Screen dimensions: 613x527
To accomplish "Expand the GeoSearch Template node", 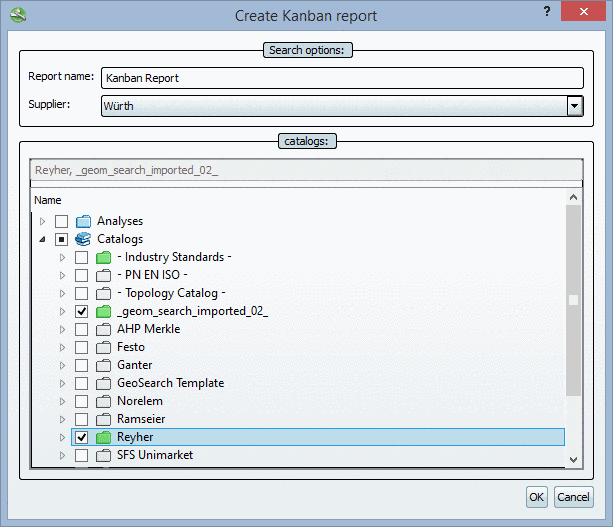I will [62, 383].
